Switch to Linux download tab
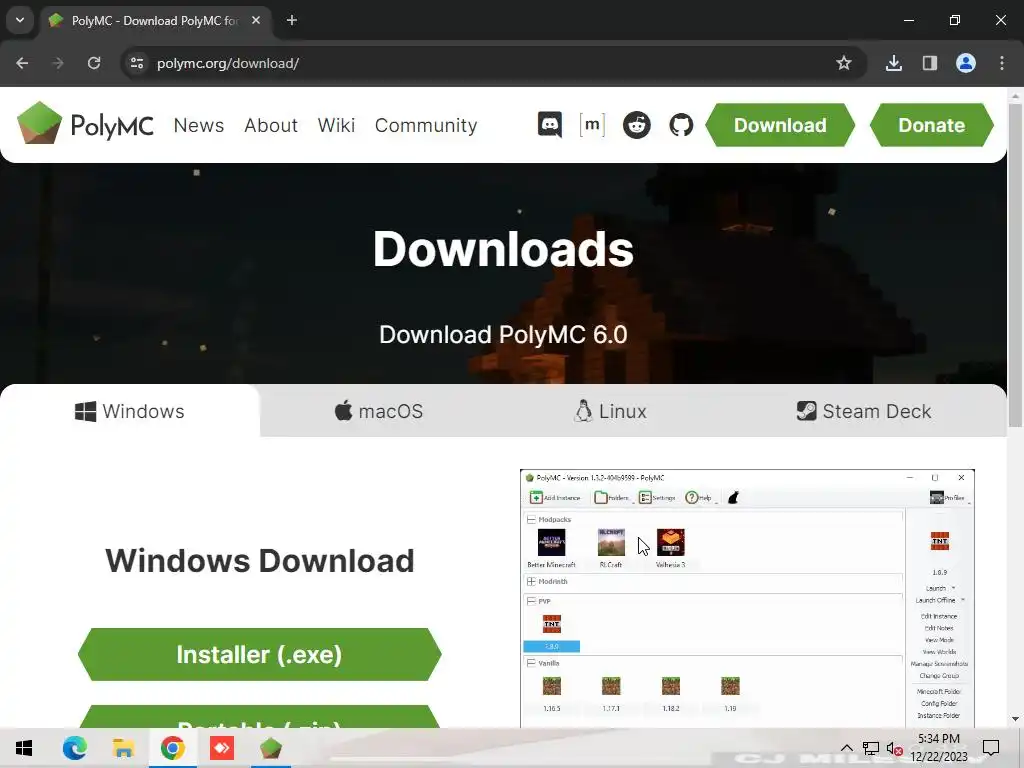This screenshot has height=768, width=1024. [611, 411]
